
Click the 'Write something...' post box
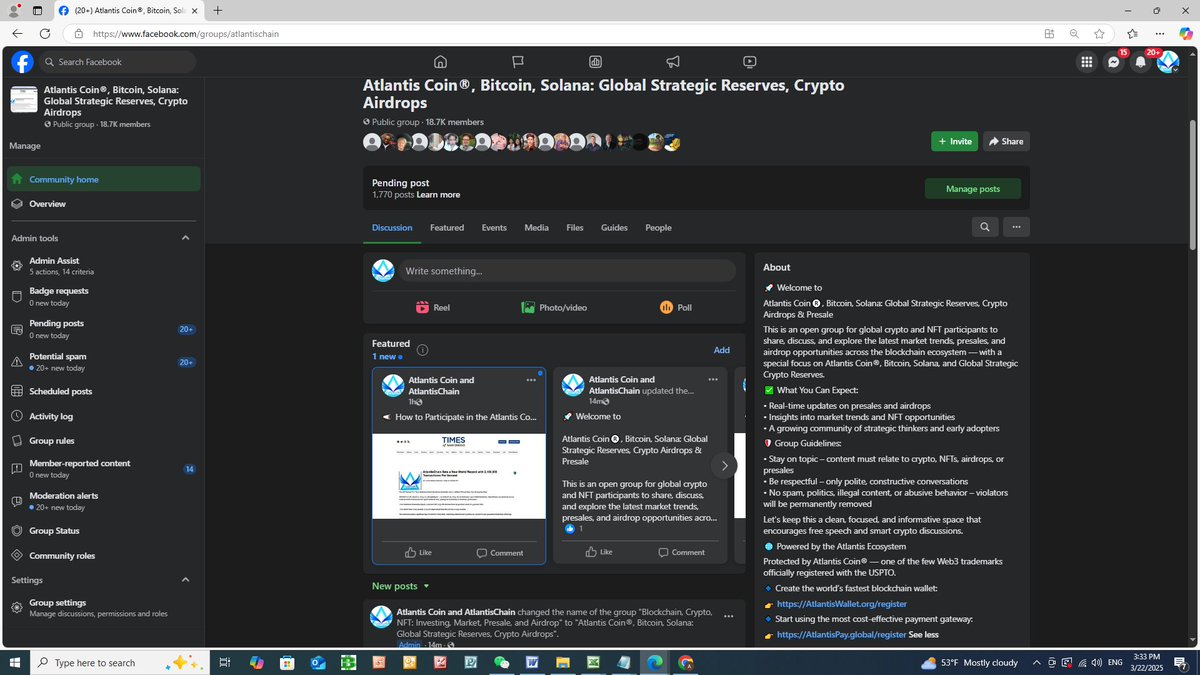(x=567, y=271)
